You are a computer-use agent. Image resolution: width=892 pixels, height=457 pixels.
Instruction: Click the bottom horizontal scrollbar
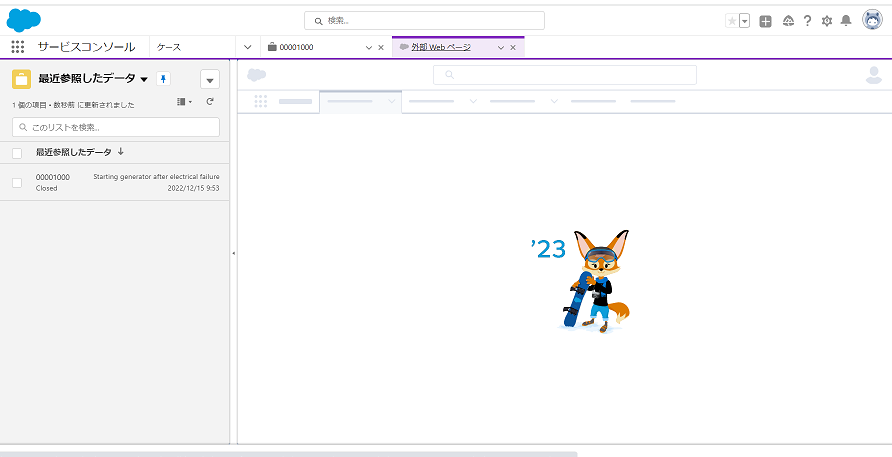[x=288, y=454]
